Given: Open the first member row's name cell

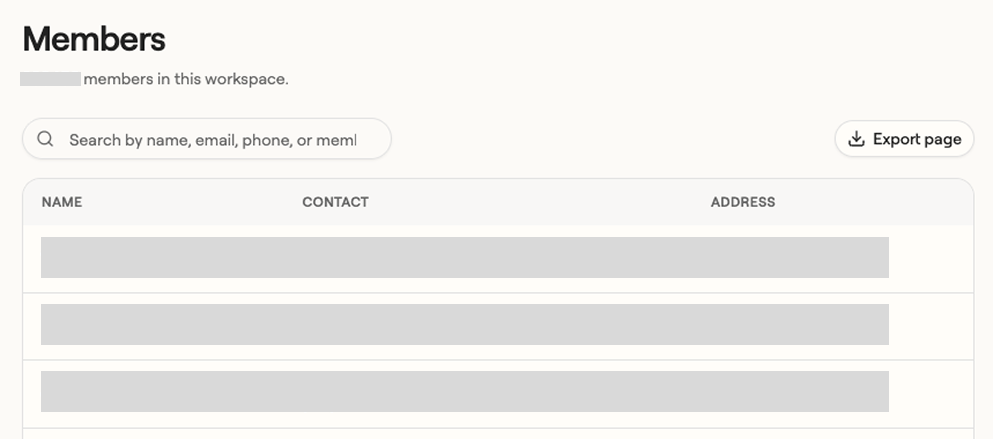Looking at the screenshot, I should [171, 257].
